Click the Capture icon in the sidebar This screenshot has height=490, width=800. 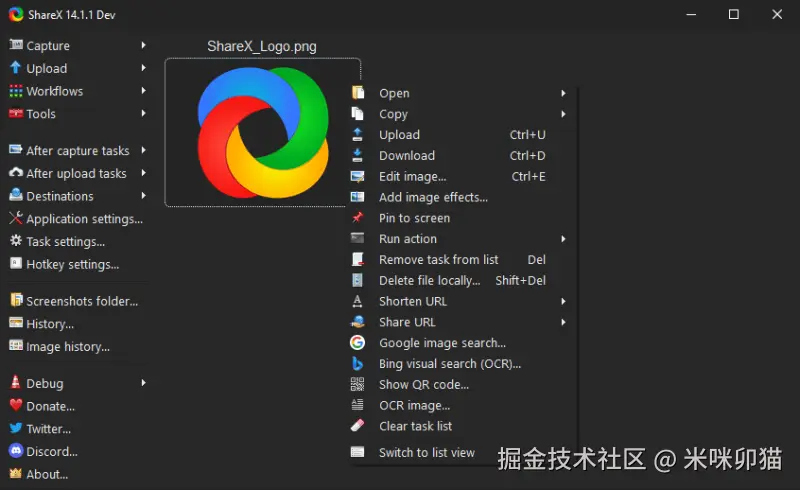click(16, 45)
